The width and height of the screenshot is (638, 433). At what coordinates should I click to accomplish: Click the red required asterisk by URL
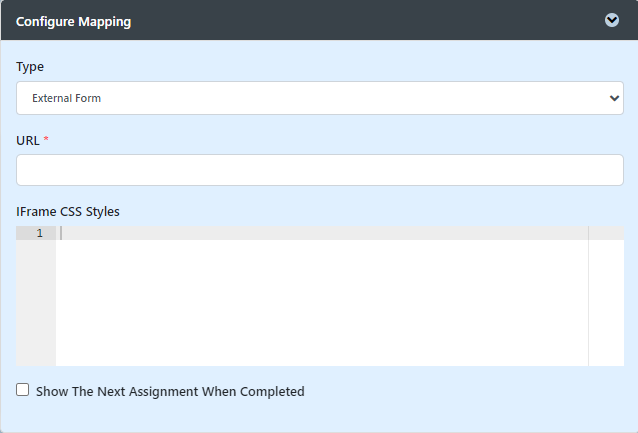coord(46,140)
